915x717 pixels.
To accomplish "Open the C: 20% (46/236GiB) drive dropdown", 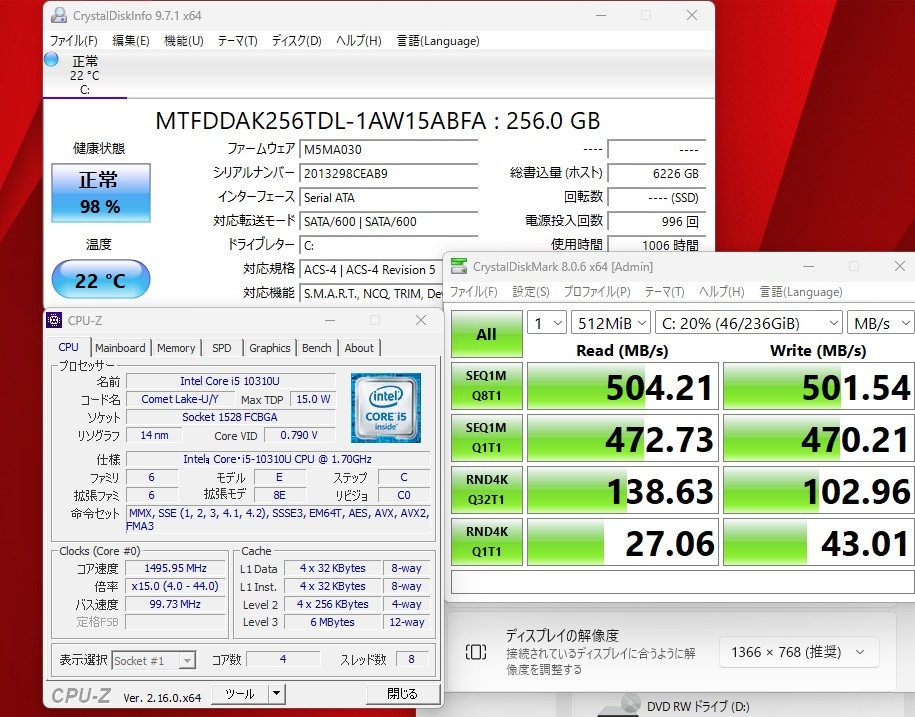I will coord(749,323).
